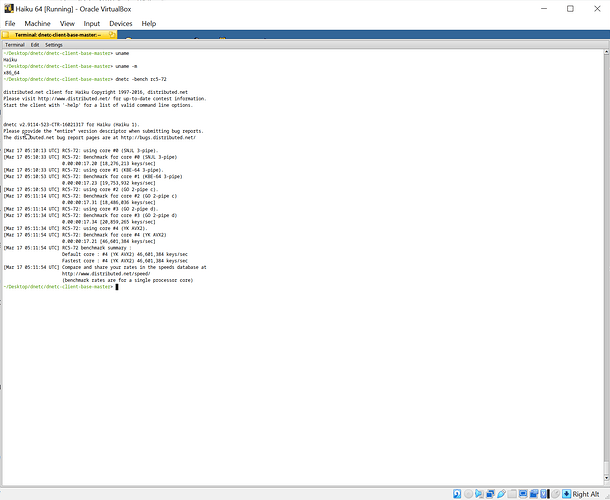Screen dimensions: 610x500
Task: Click 'Benchmark for core #2 (GO 2-pipe c)' line
Action: click(x=90, y=196)
